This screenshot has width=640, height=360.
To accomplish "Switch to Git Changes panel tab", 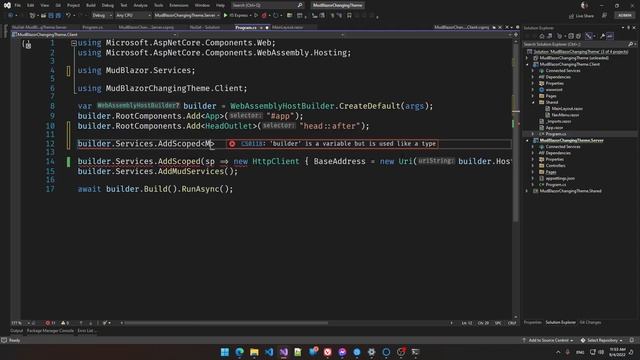I will (590, 322).
